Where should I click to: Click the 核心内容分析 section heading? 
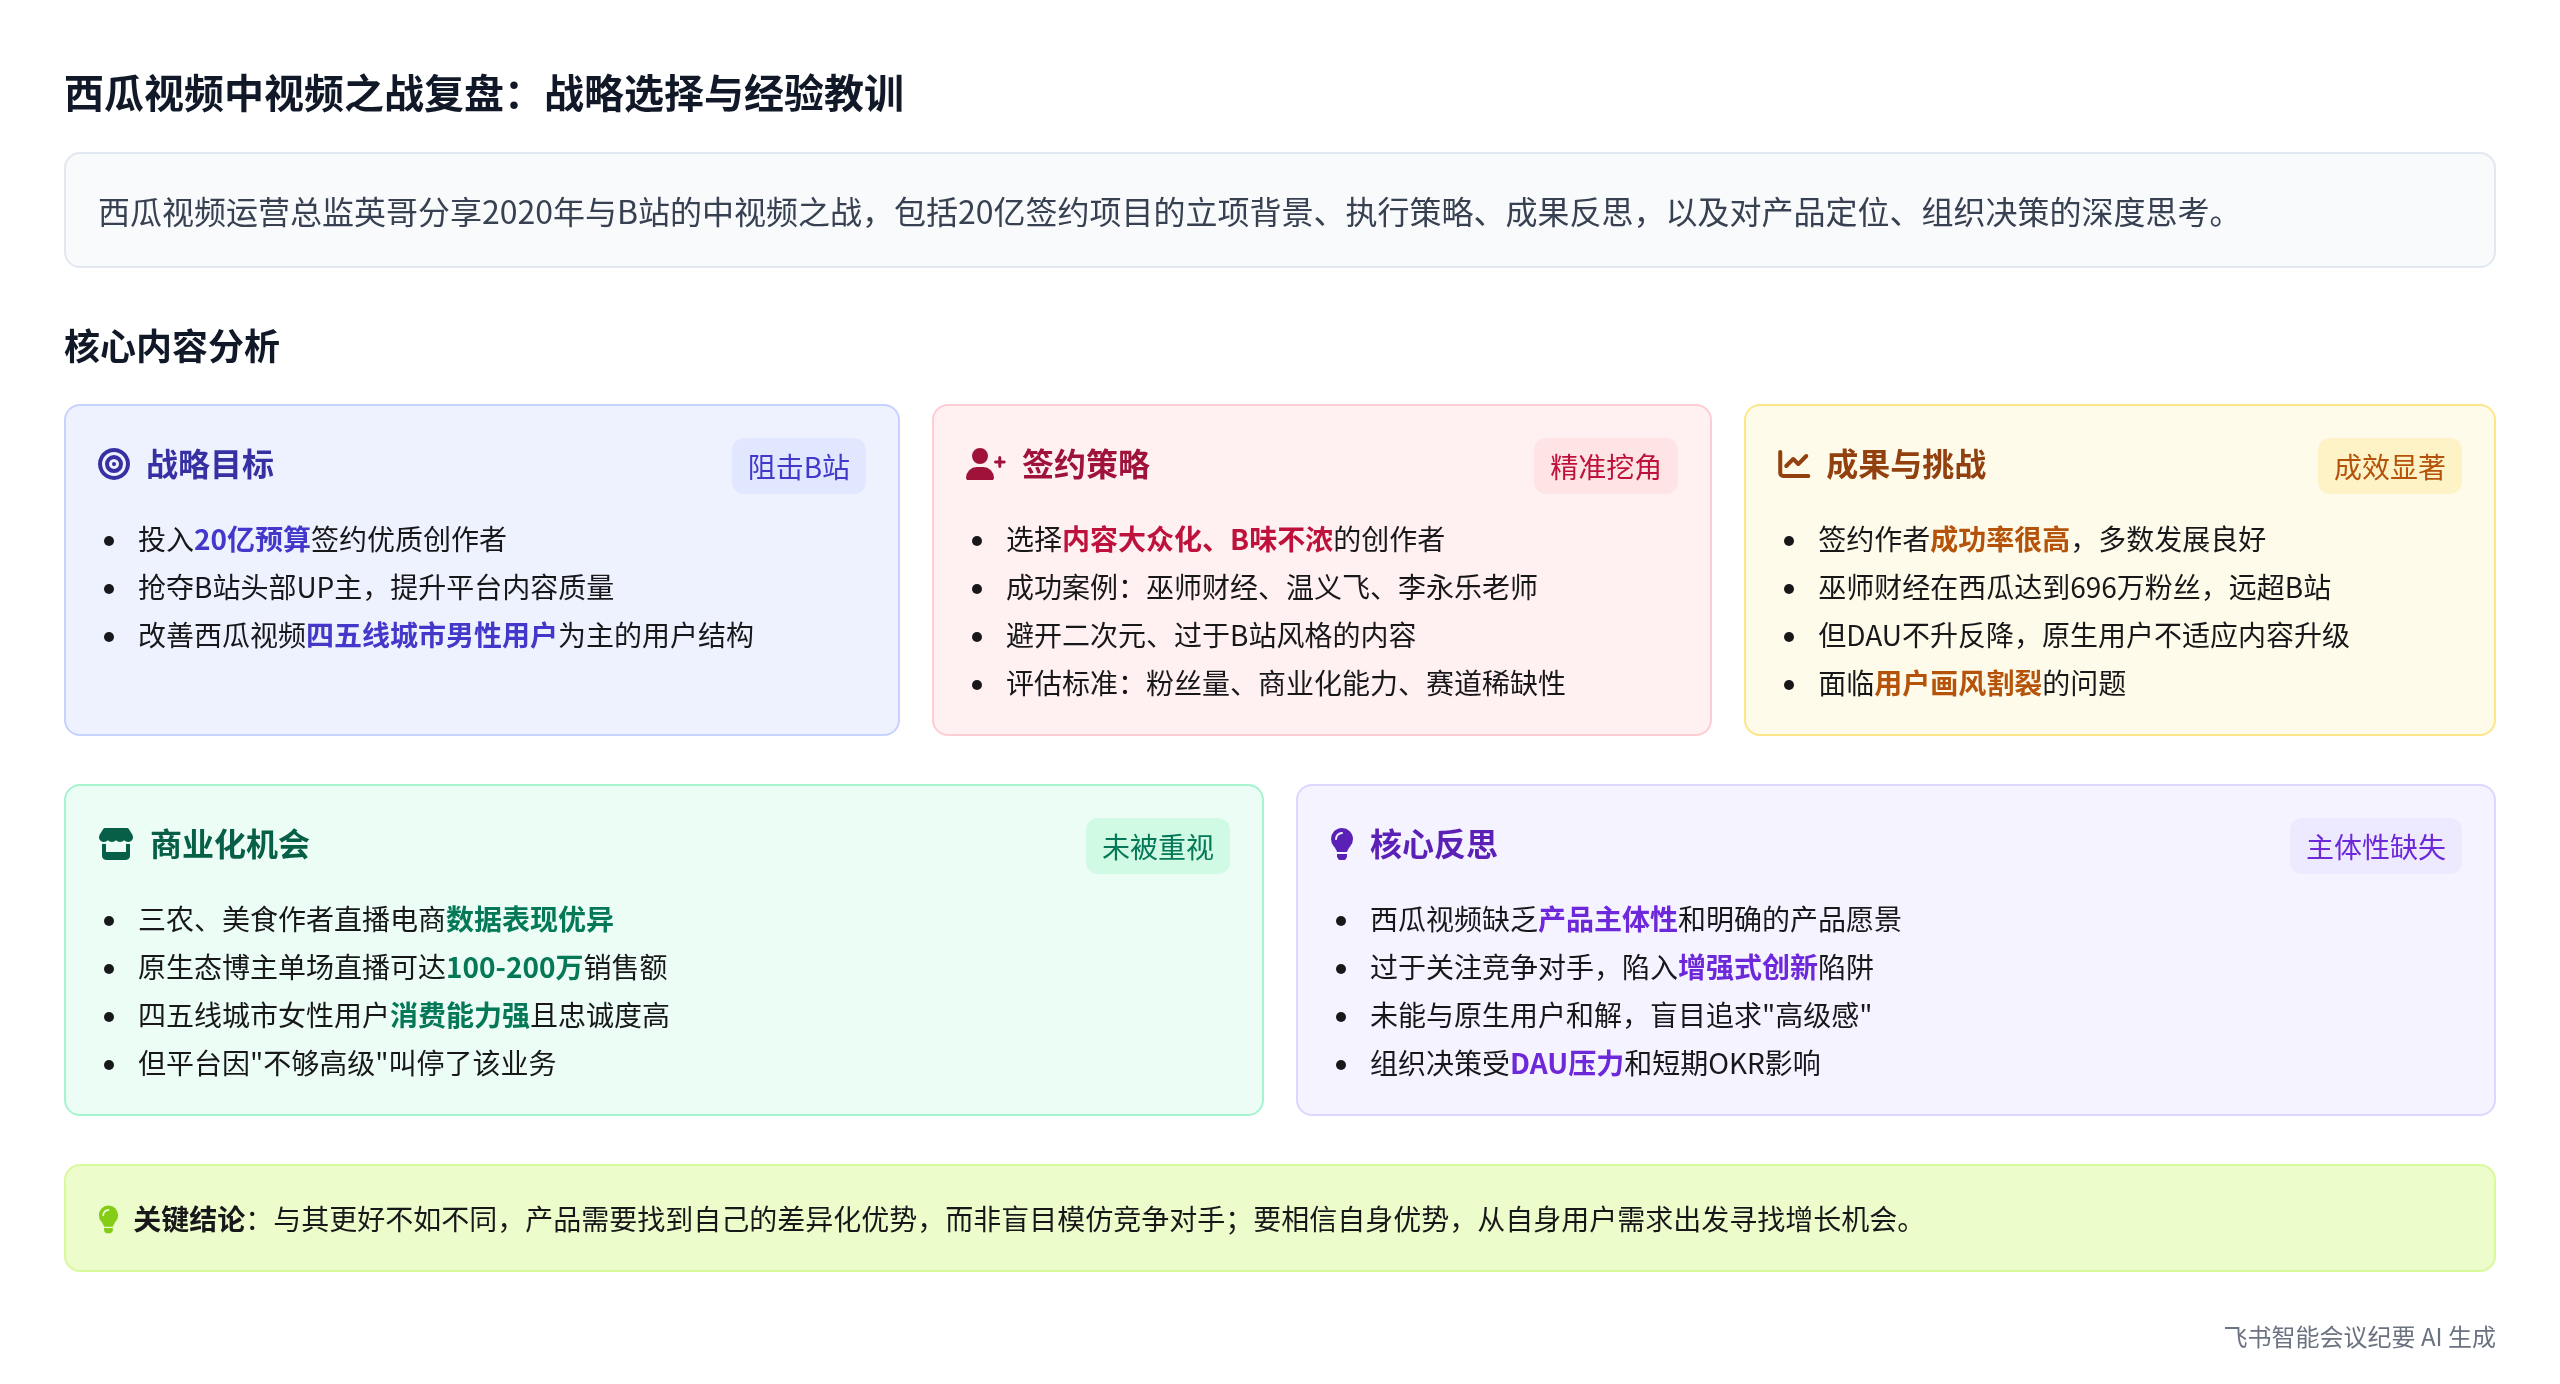point(172,347)
